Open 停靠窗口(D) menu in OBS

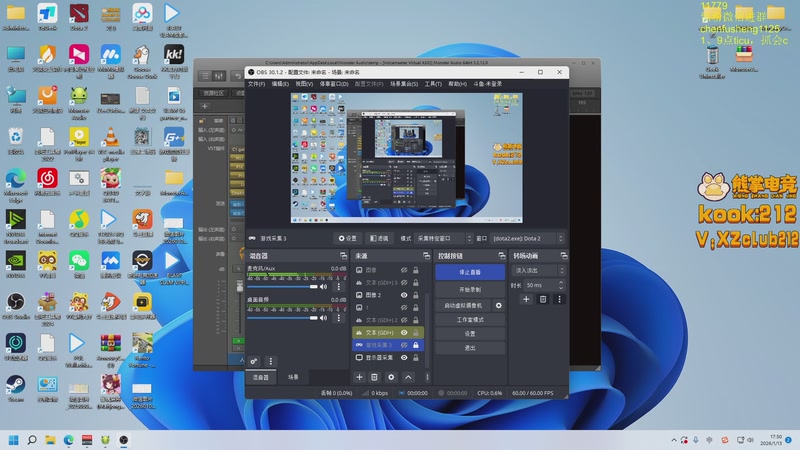[x=334, y=84]
